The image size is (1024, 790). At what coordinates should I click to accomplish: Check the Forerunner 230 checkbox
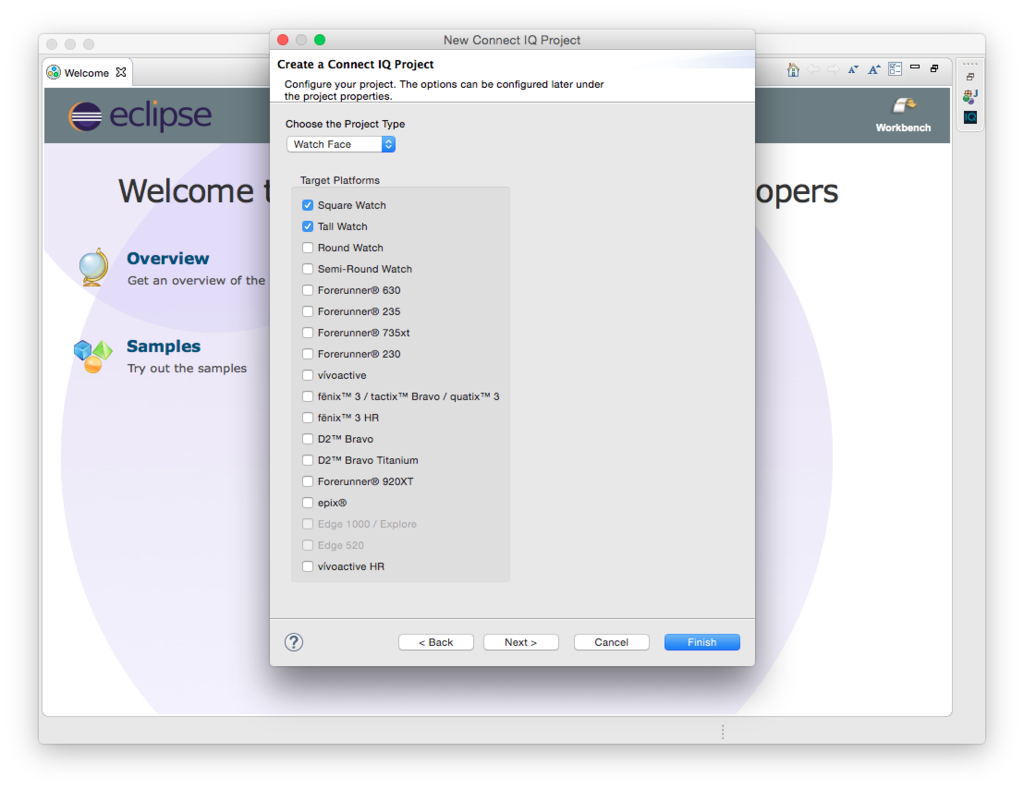click(308, 354)
